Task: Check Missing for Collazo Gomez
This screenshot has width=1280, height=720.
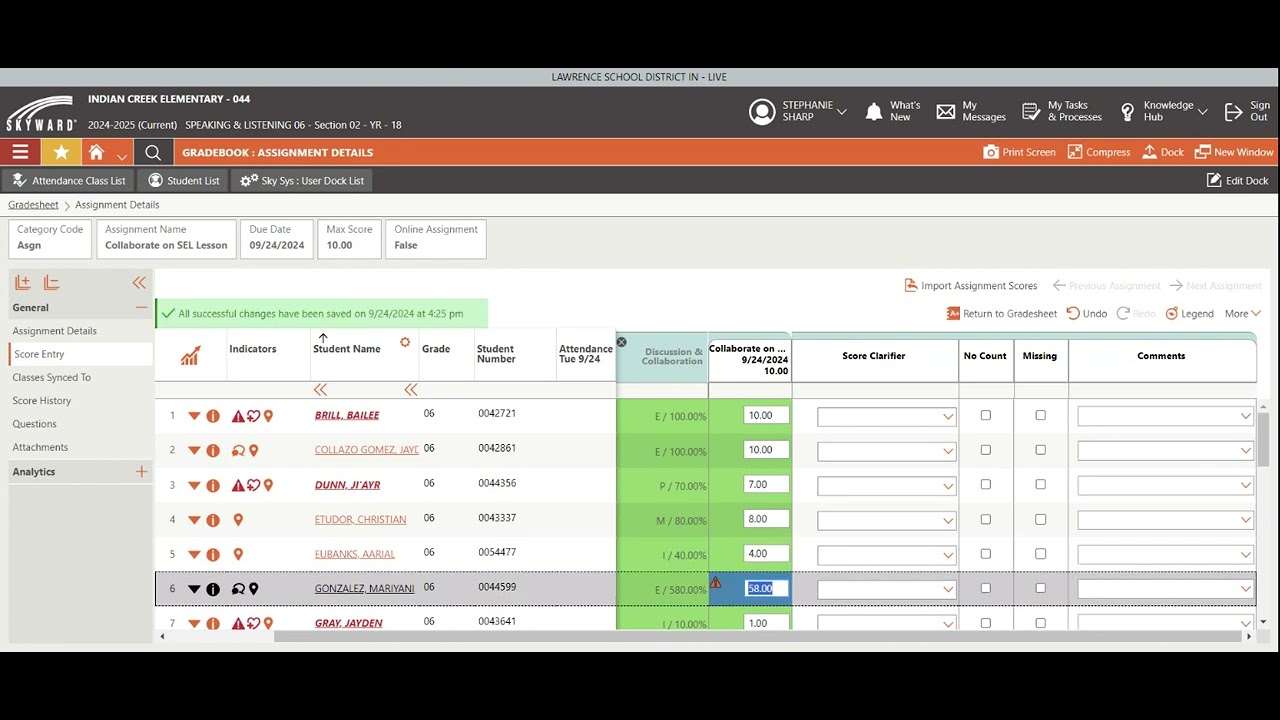Action: (1040, 450)
